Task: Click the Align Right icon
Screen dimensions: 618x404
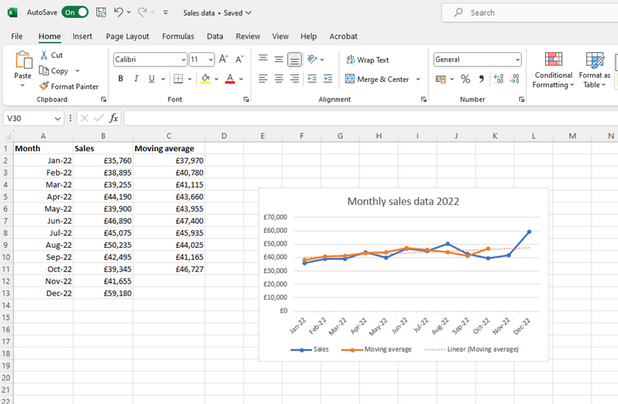Action: tap(294, 79)
